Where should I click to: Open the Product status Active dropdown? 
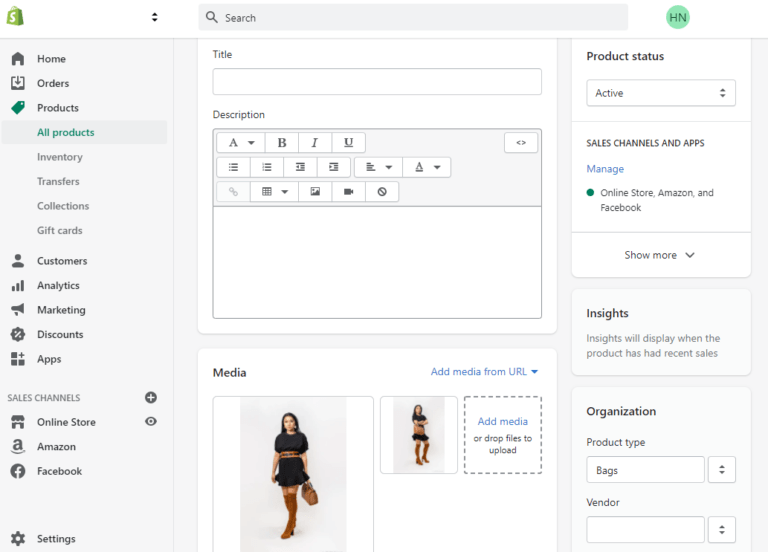[661, 93]
